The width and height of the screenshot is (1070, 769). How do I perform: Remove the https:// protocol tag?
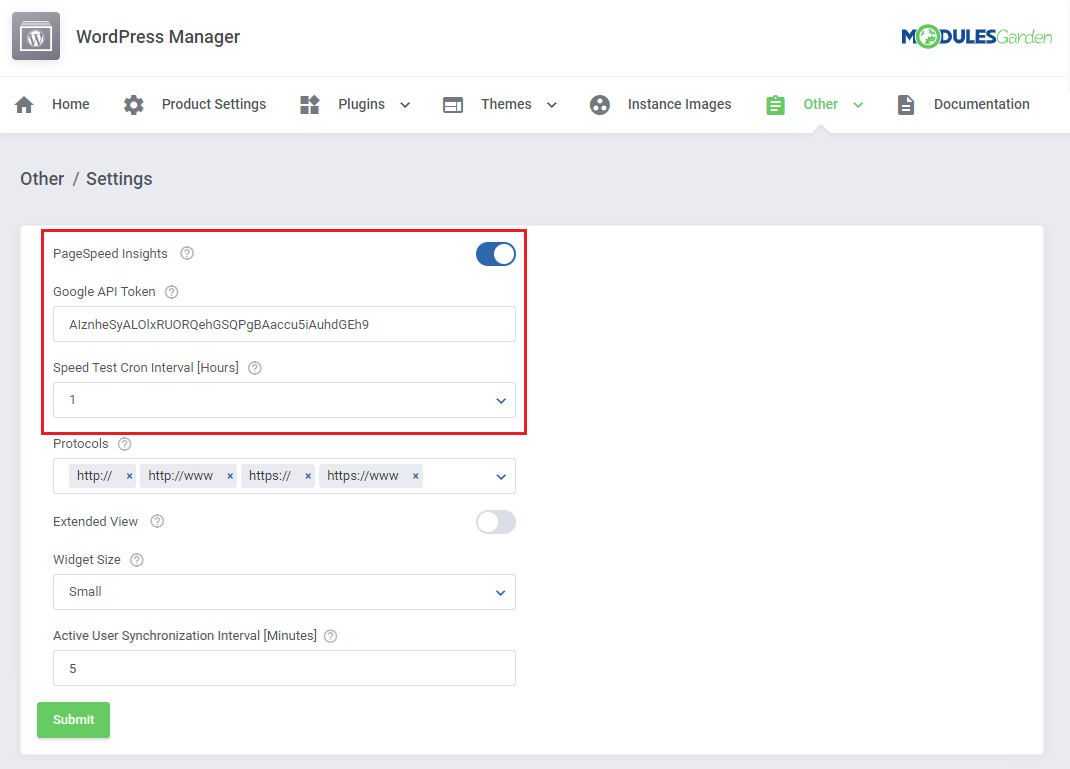(308, 476)
